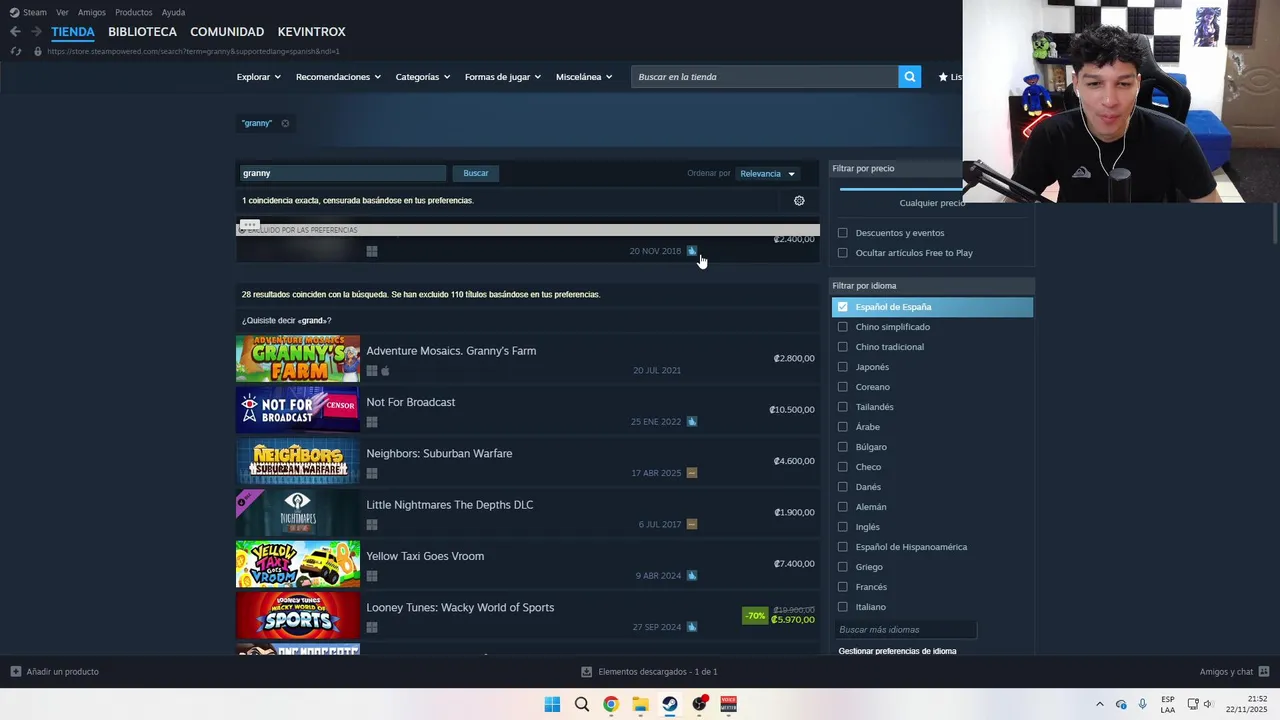Check Alemán language filter

842,507
